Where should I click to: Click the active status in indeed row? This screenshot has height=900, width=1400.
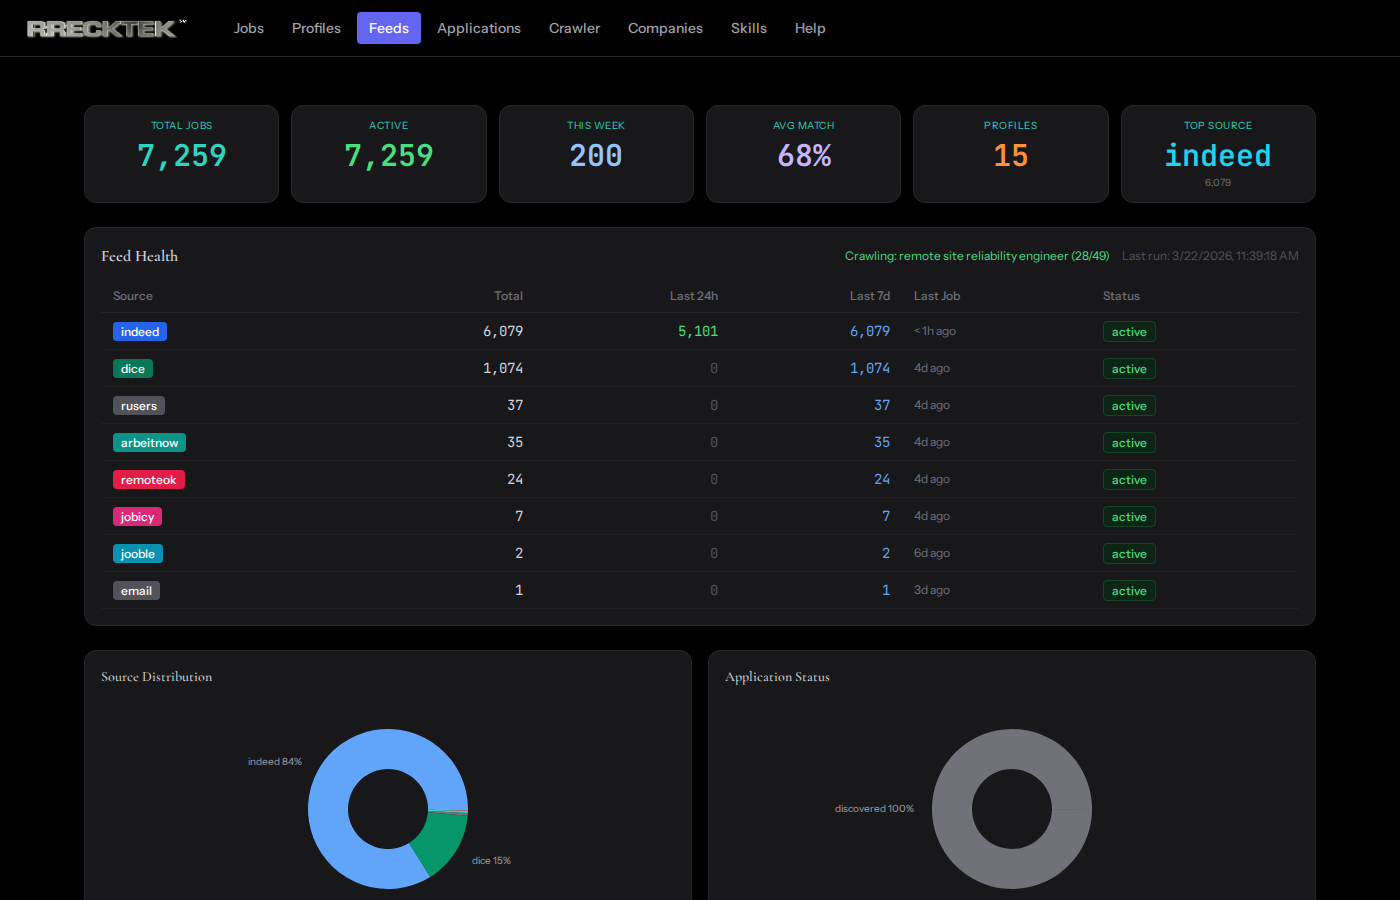pos(1129,332)
